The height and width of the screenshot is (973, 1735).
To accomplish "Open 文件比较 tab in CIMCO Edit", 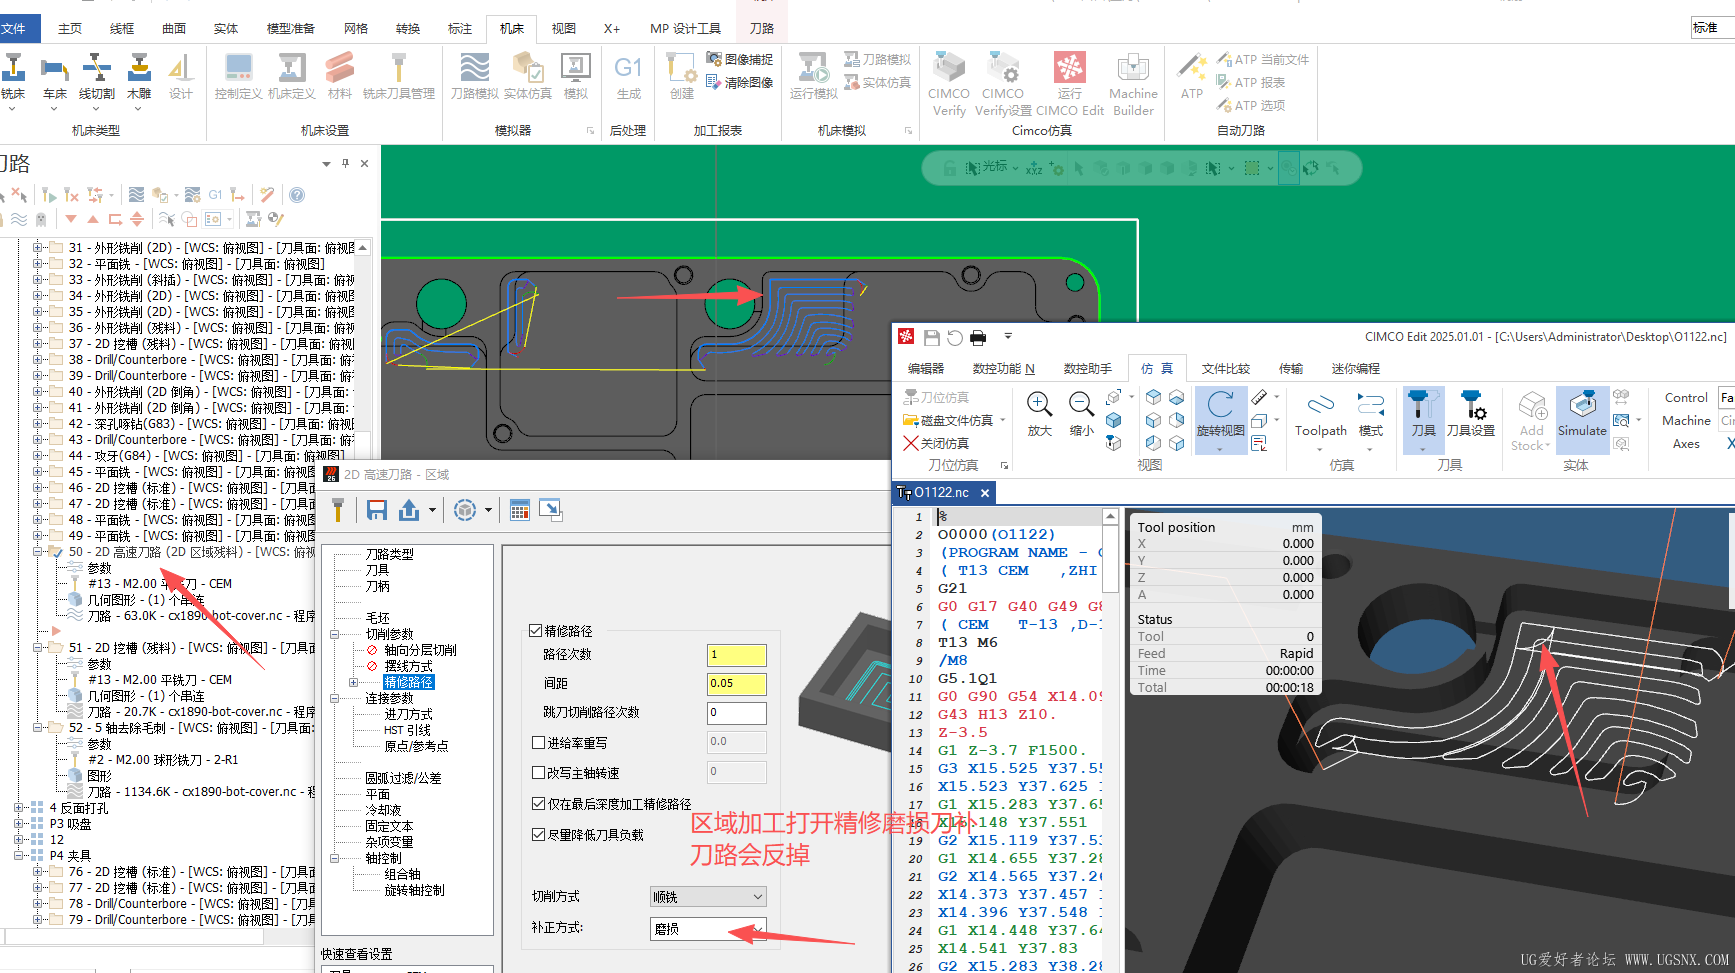I will click(1226, 368).
